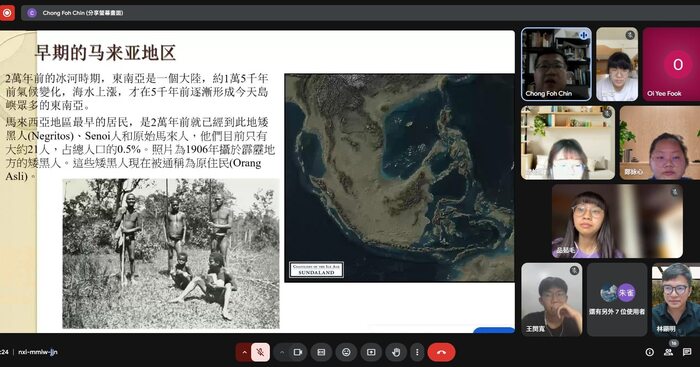Click the recording indicator icon
700x367 pixels.
tap(7, 13)
